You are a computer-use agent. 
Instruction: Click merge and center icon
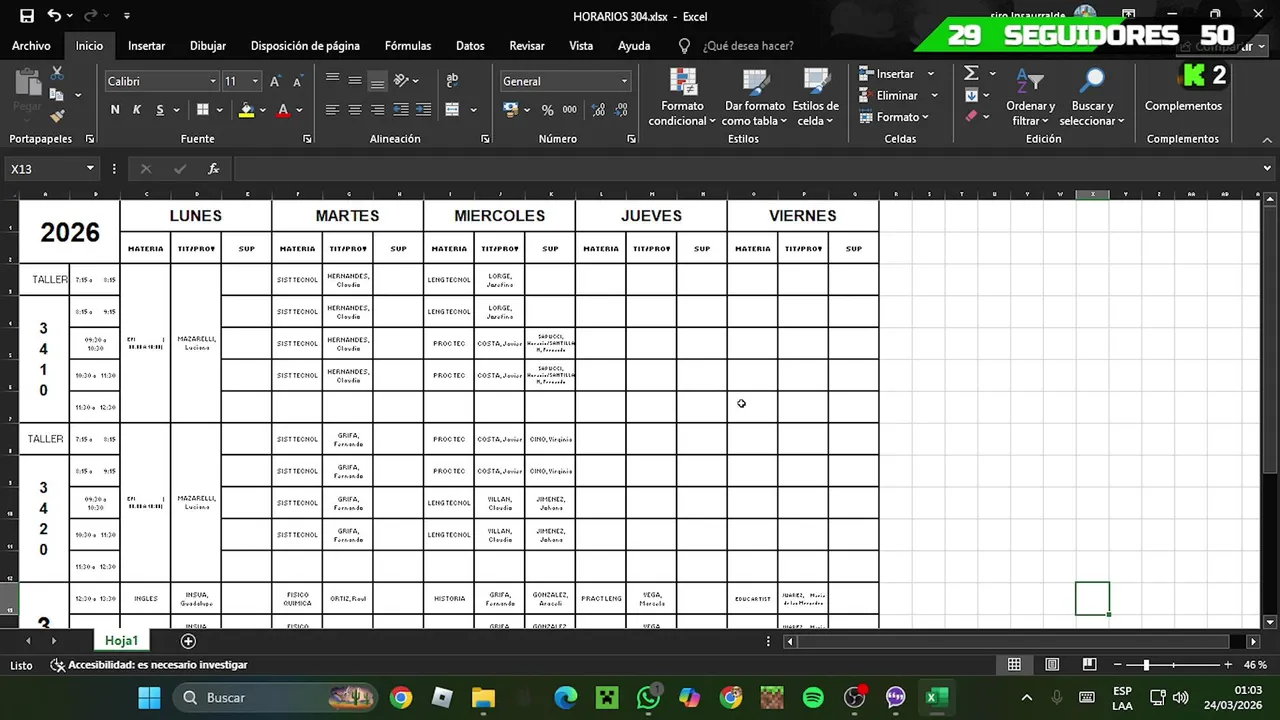(x=452, y=110)
